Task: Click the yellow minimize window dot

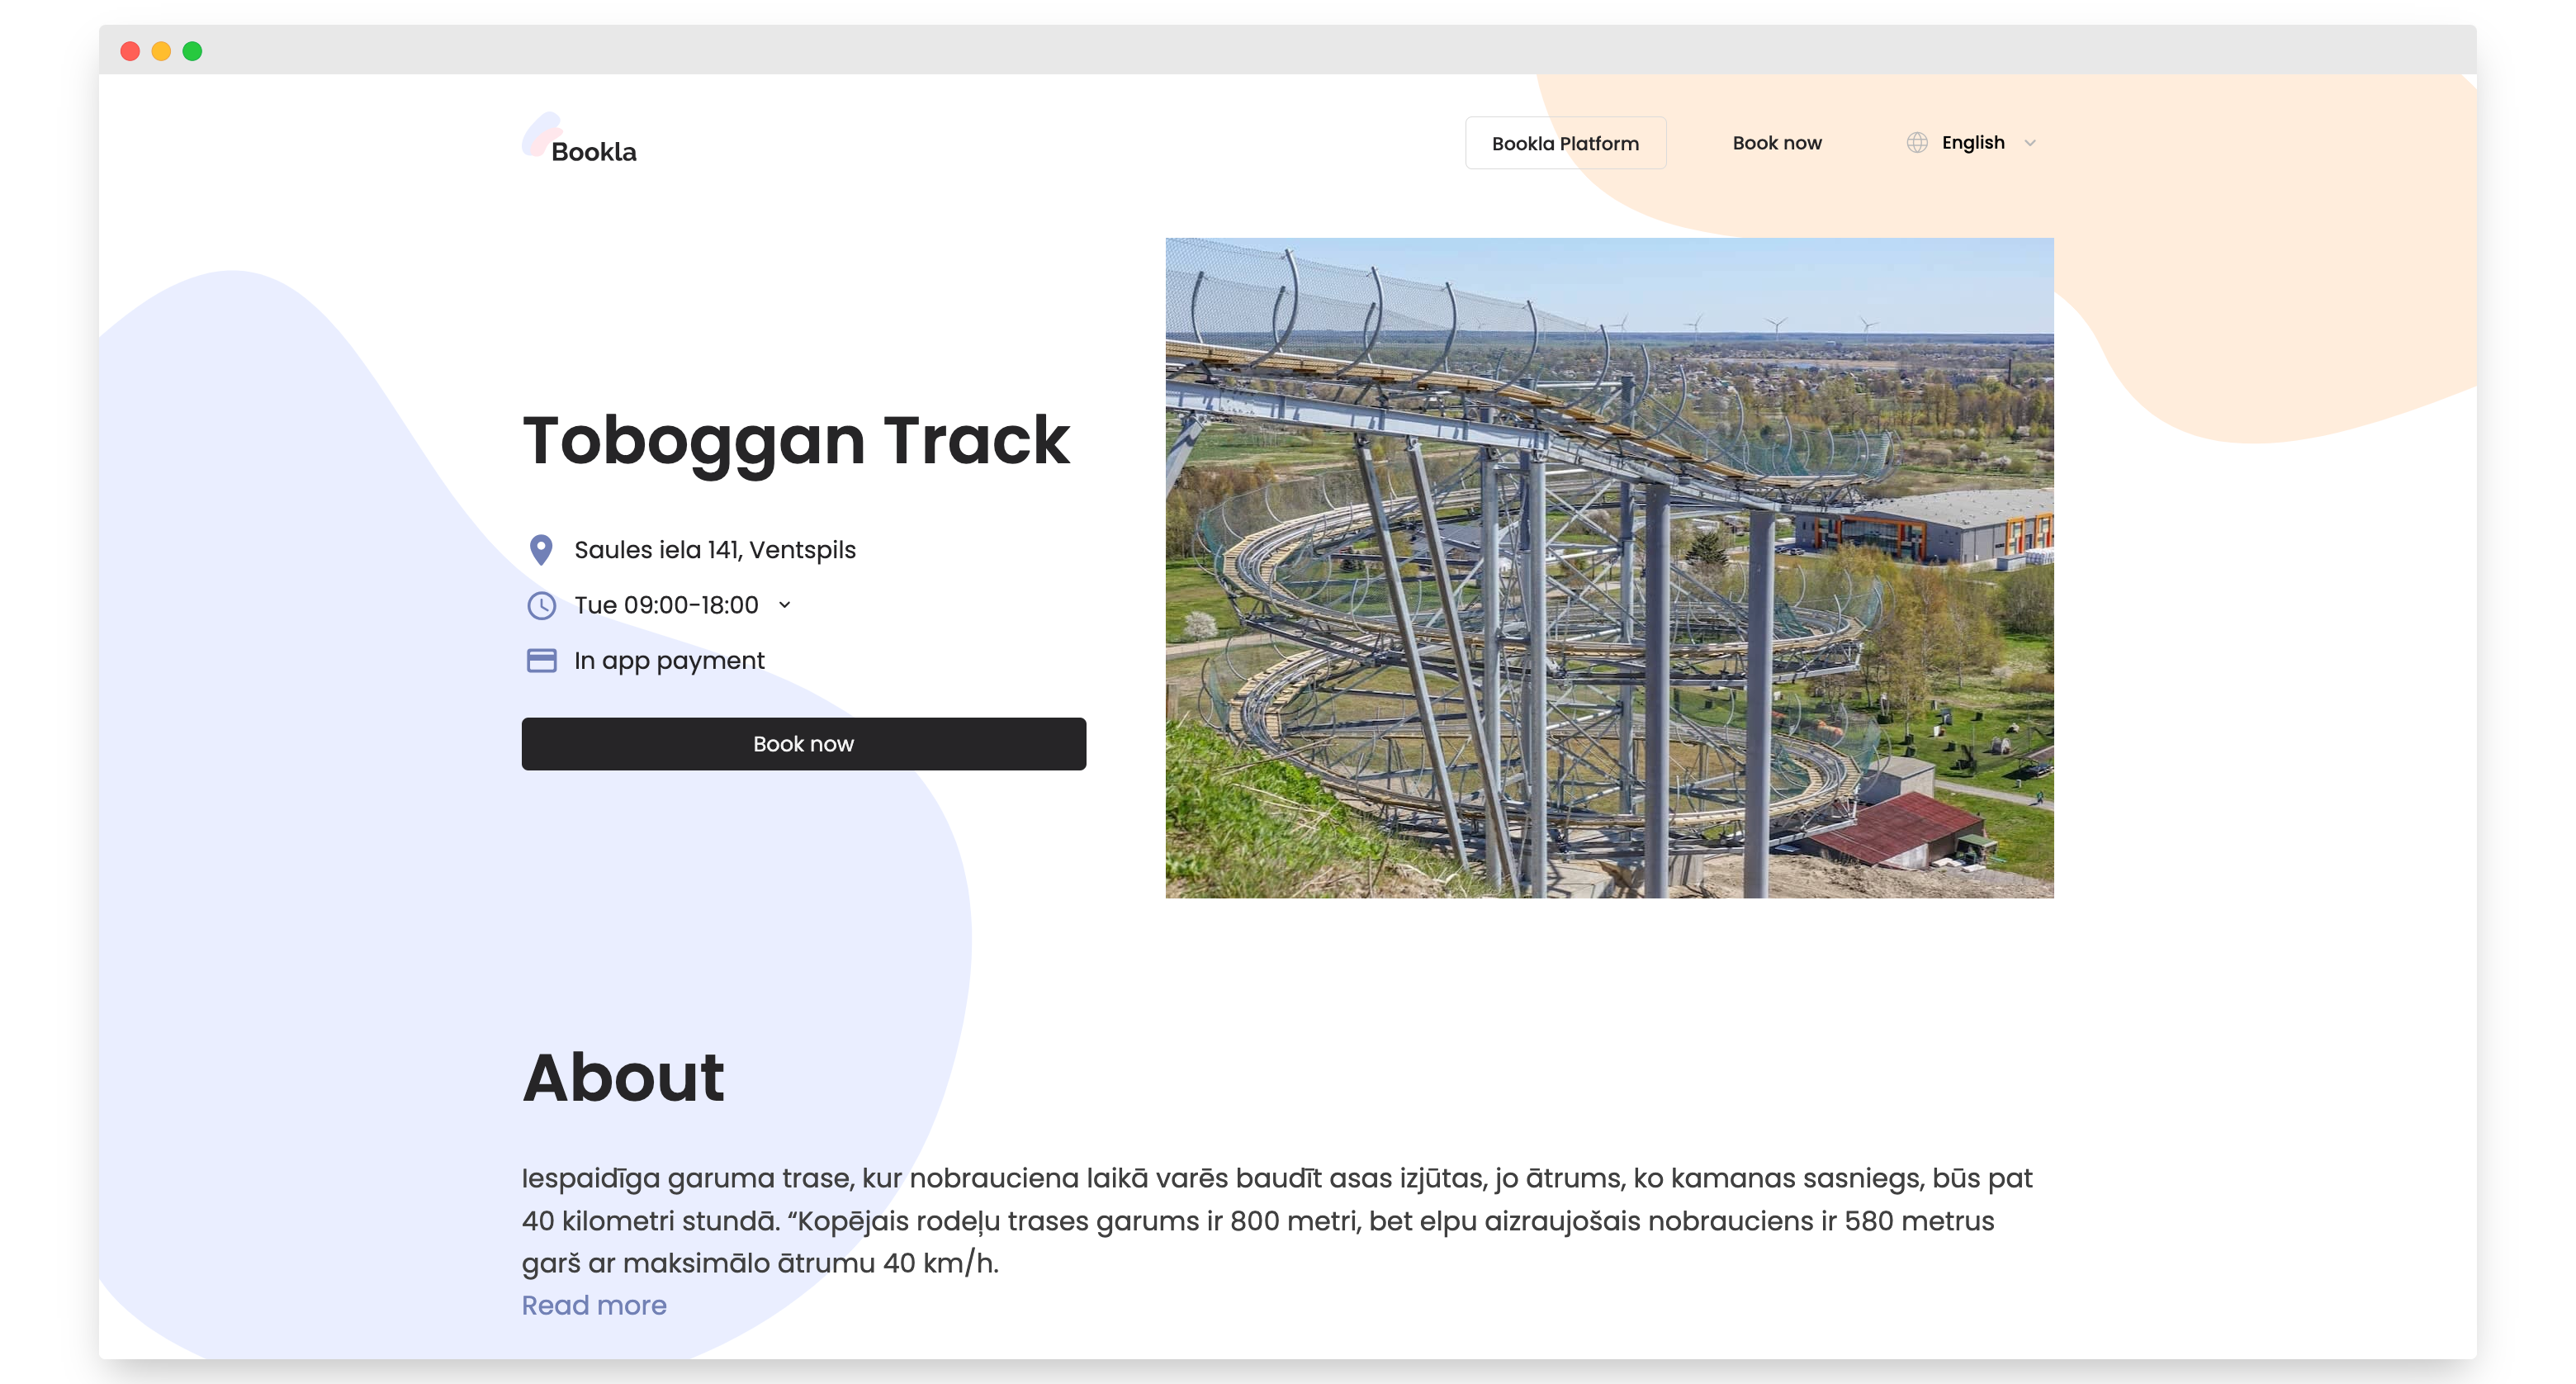Action: point(161,51)
